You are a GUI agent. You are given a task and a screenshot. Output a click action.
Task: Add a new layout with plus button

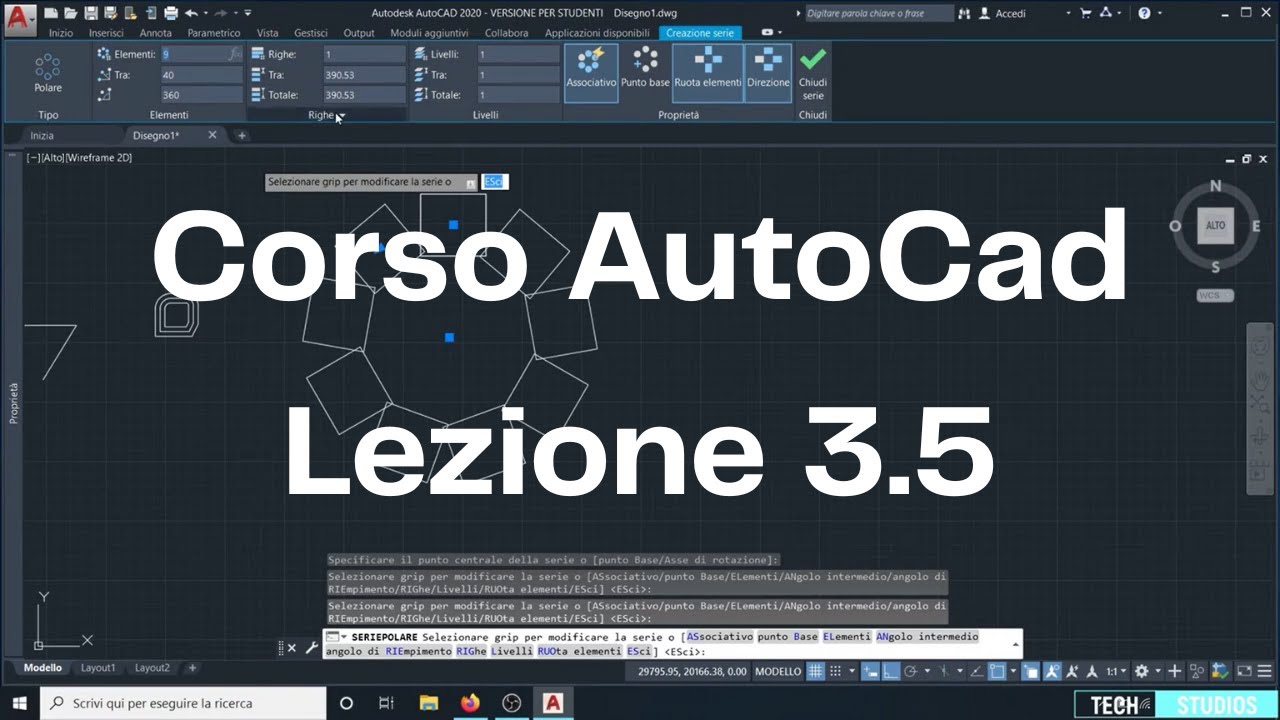(x=192, y=668)
